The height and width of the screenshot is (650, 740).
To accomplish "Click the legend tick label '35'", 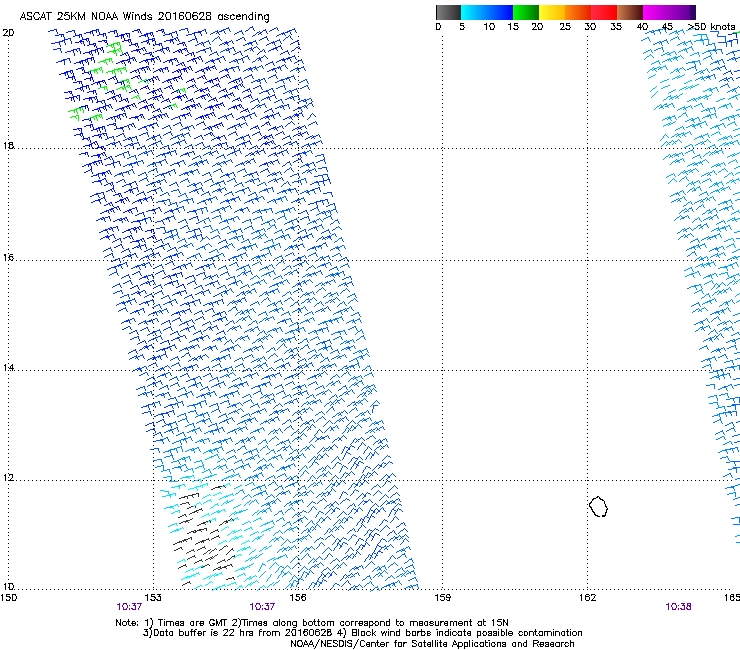I will [616, 27].
